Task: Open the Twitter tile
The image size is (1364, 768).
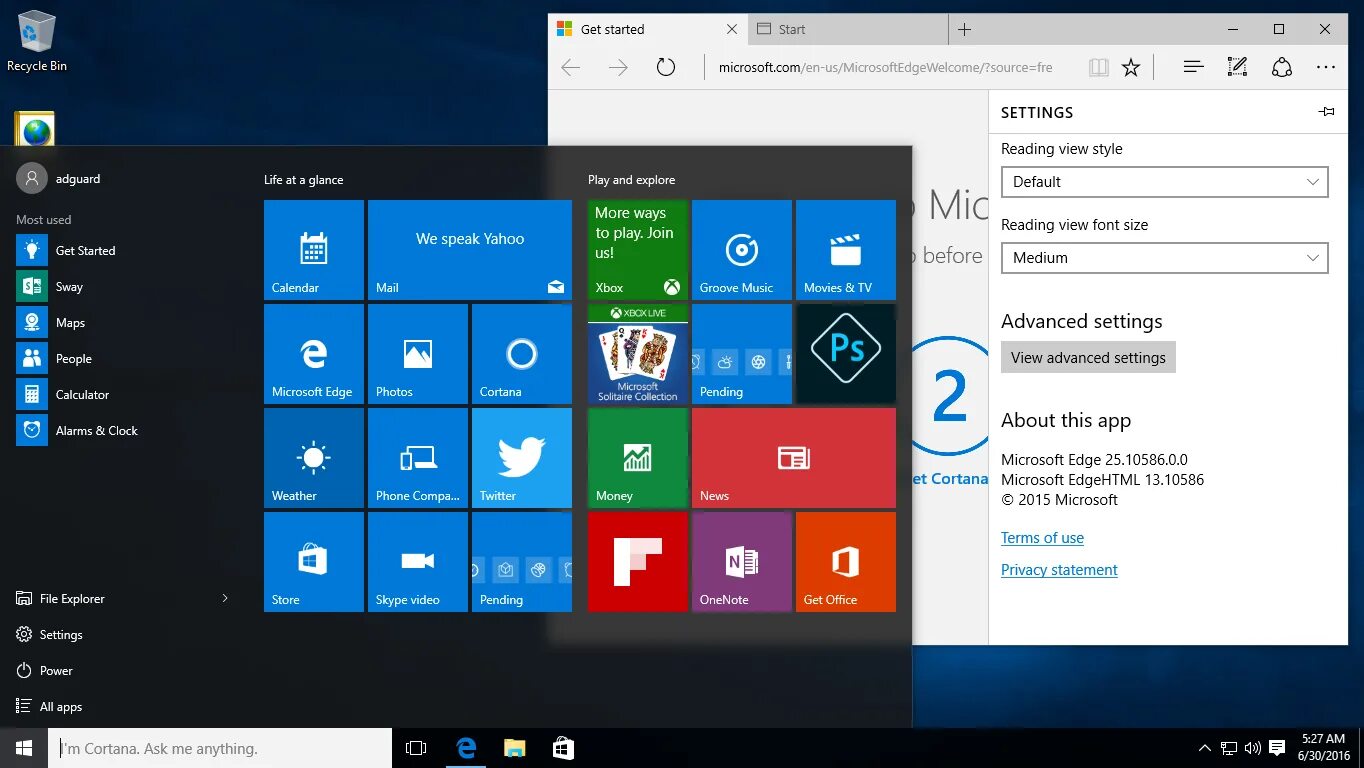Action: [x=522, y=458]
